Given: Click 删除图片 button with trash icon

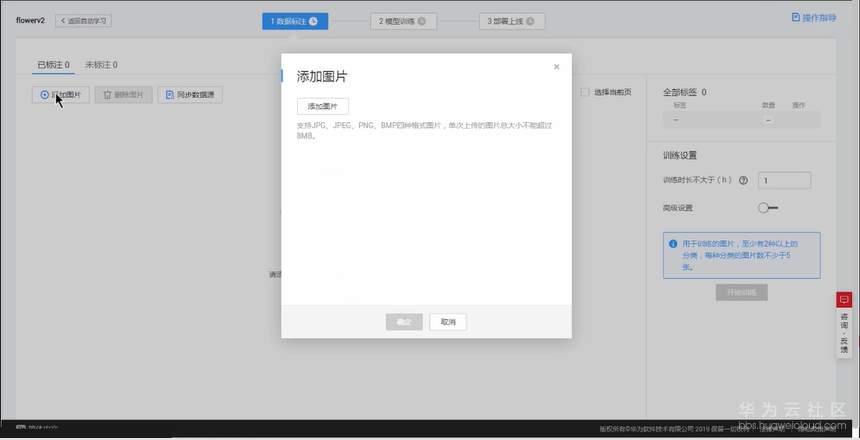Looking at the screenshot, I should tap(123, 95).
